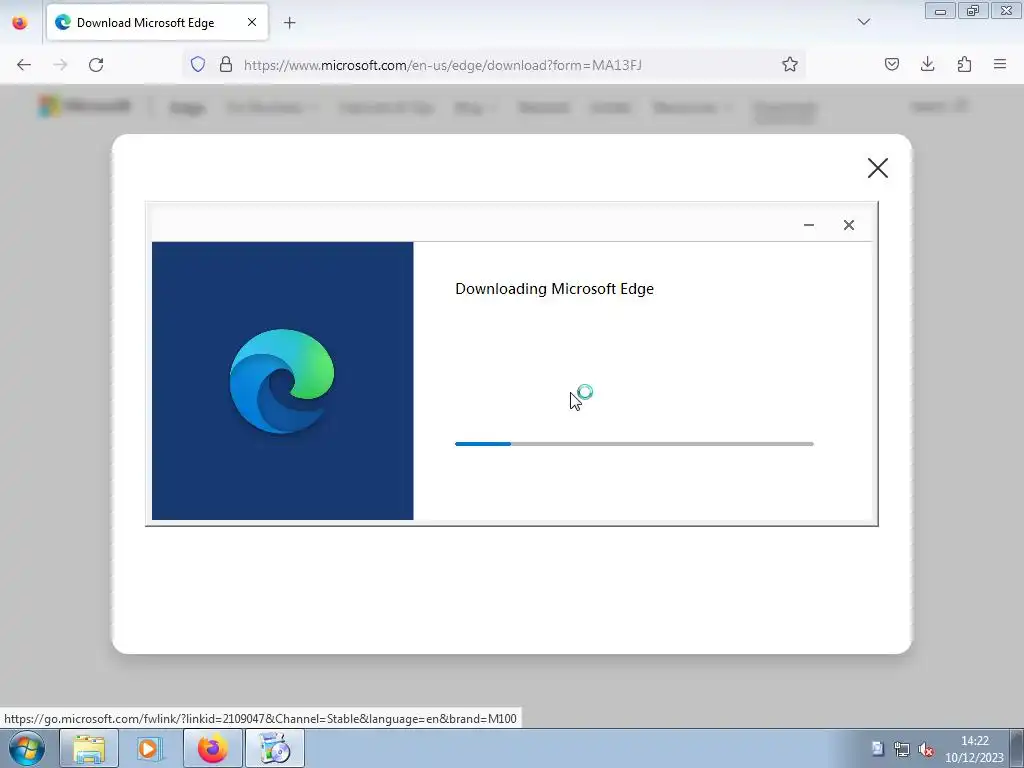Close the Edge installer dialog

point(848,225)
